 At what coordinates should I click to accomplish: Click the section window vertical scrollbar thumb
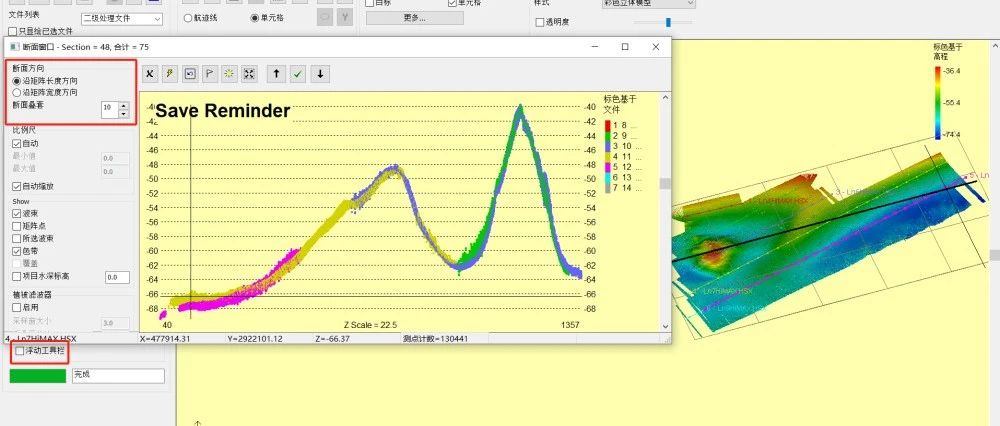click(x=665, y=184)
